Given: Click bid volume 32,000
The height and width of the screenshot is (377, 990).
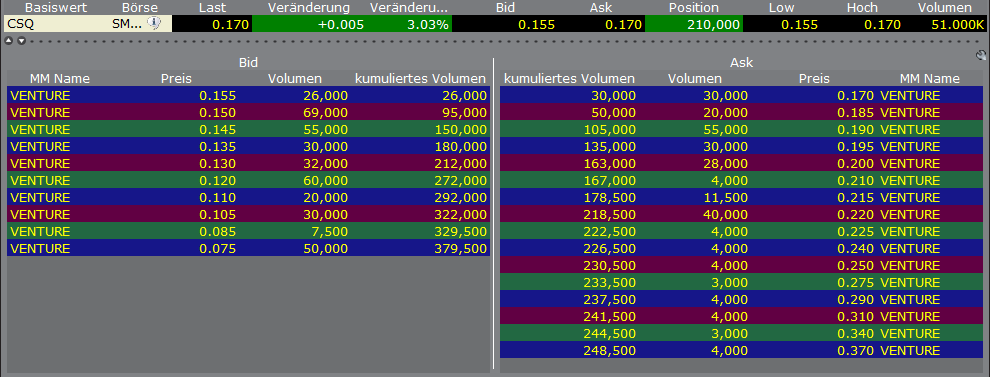Looking at the screenshot, I should point(326,164).
